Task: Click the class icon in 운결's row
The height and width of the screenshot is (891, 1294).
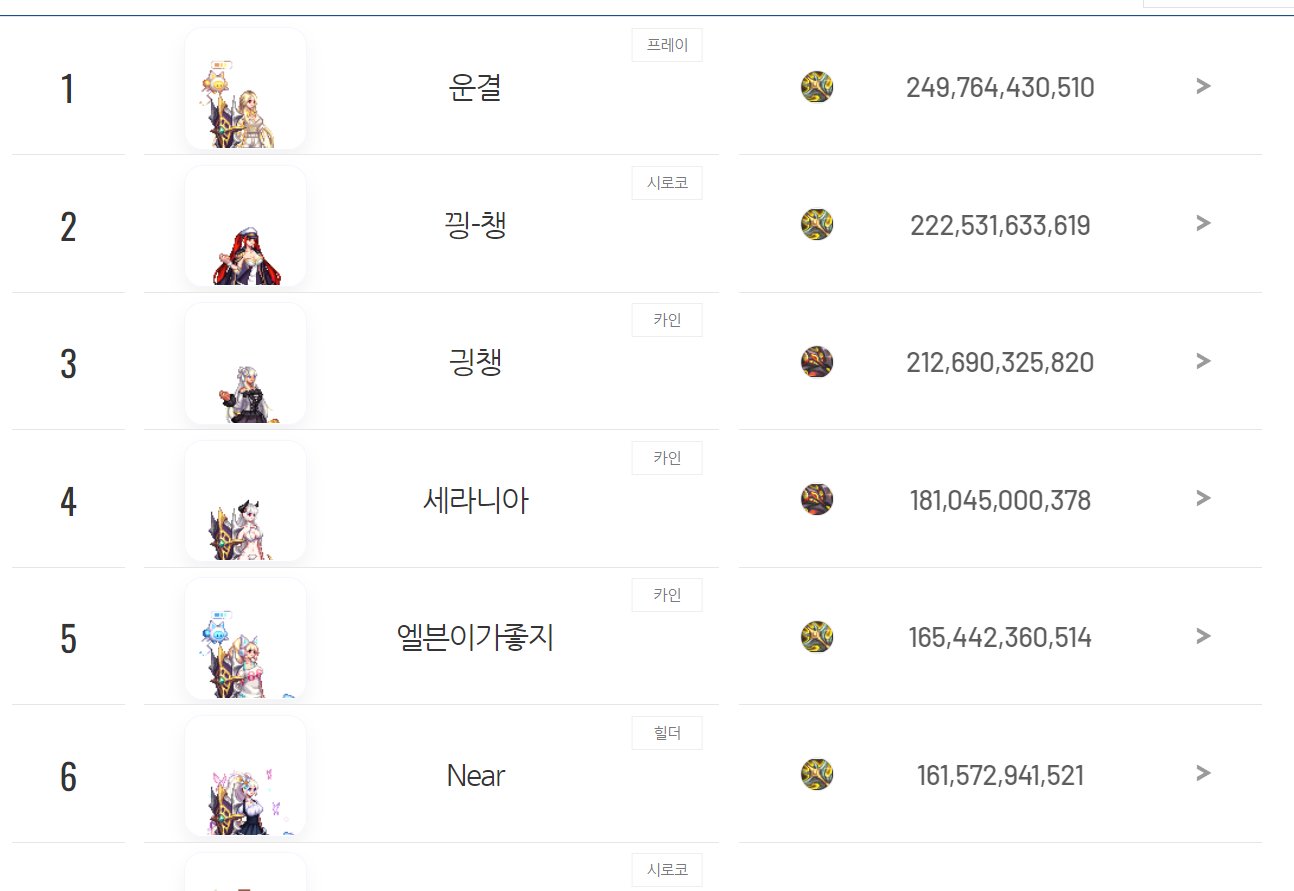Action: 817,87
